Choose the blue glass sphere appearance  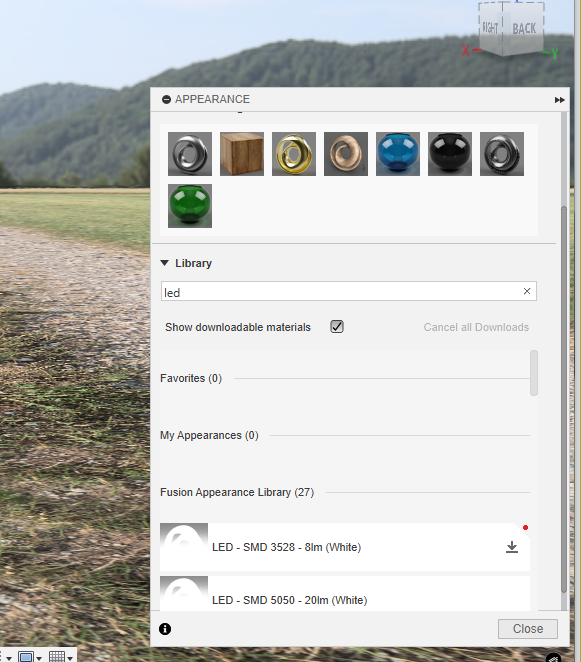[x=398, y=154]
